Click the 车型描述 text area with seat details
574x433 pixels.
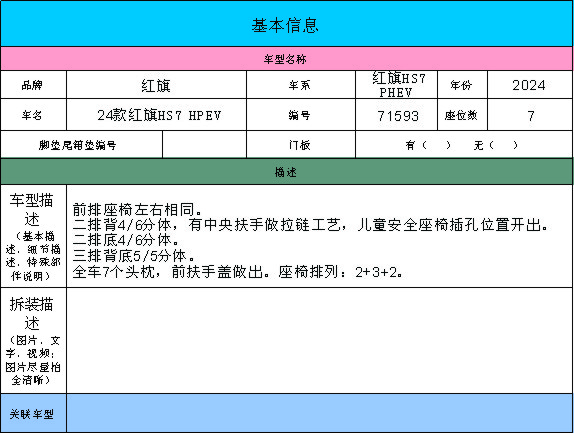point(320,236)
